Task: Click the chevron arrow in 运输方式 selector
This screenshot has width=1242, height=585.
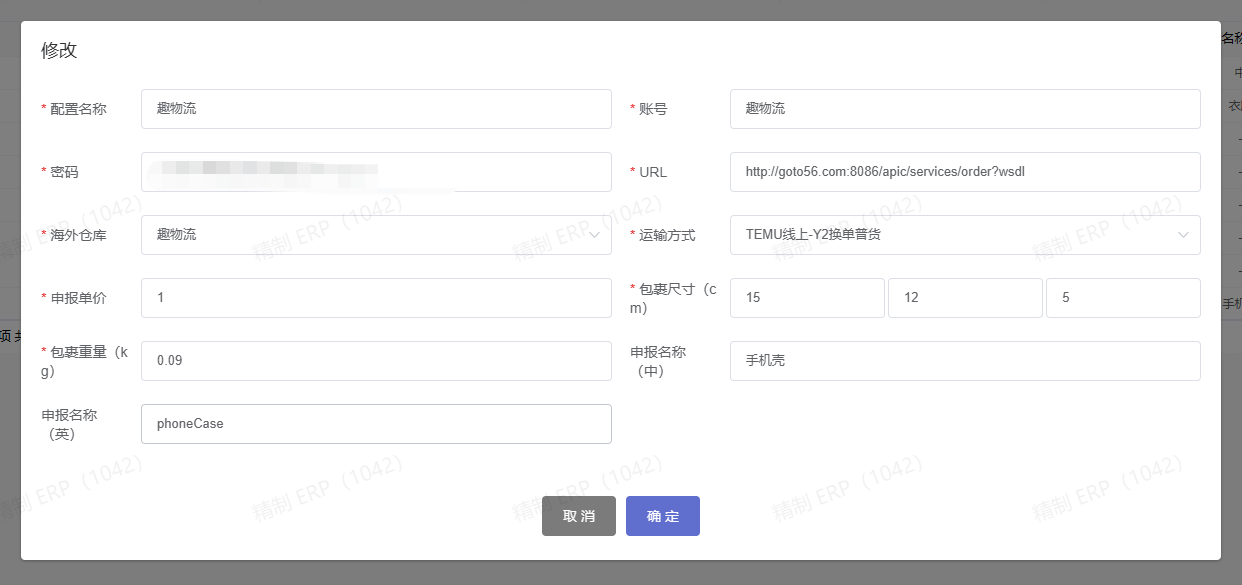Action: click(1184, 235)
